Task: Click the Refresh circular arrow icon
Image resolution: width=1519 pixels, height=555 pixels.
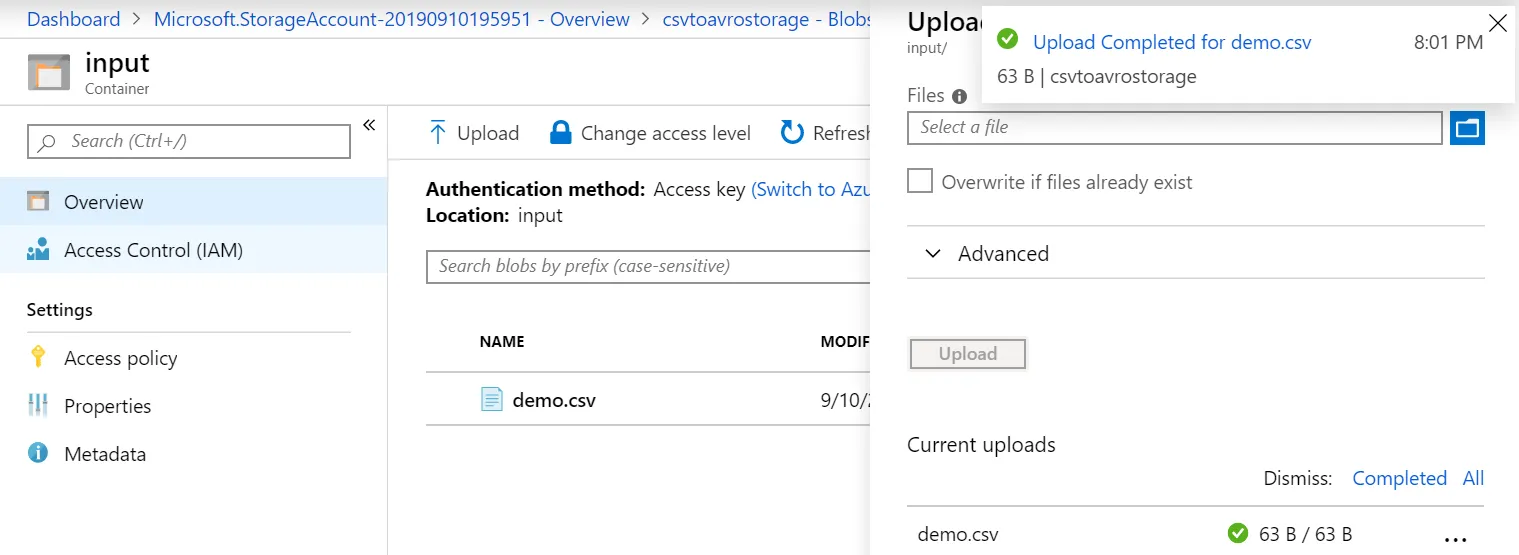Action: (792, 133)
